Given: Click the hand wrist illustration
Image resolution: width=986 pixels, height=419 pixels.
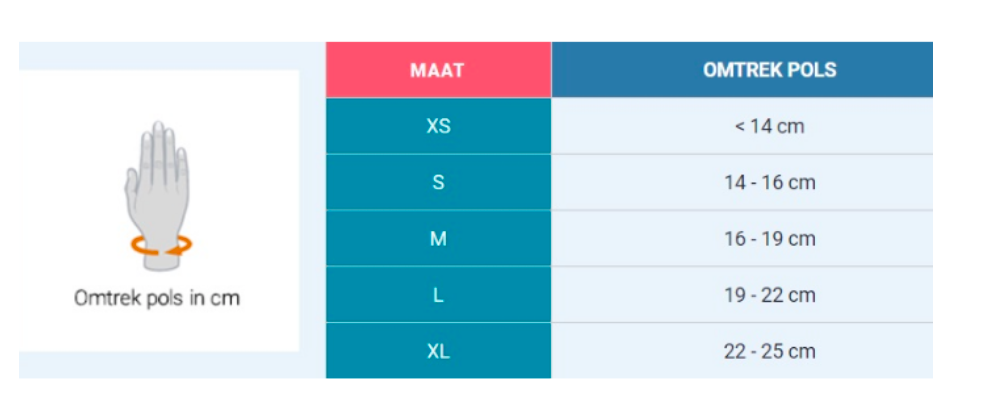Looking at the screenshot, I should click(x=158, y=196).
